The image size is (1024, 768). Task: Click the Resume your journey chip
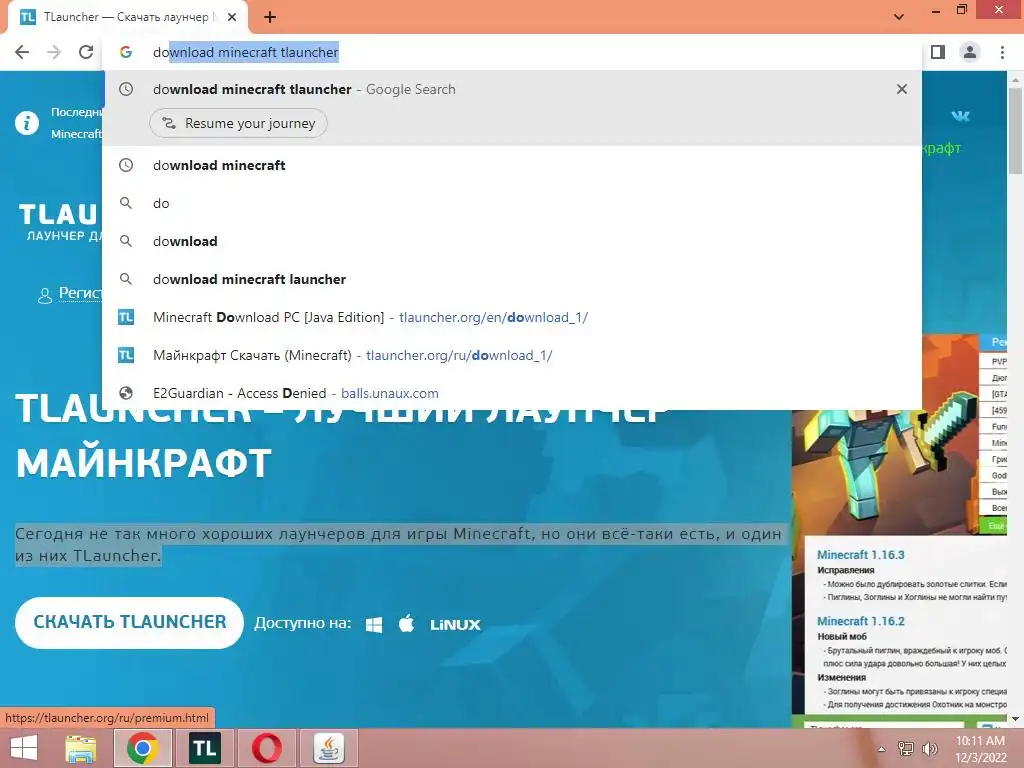click(238, 123)
